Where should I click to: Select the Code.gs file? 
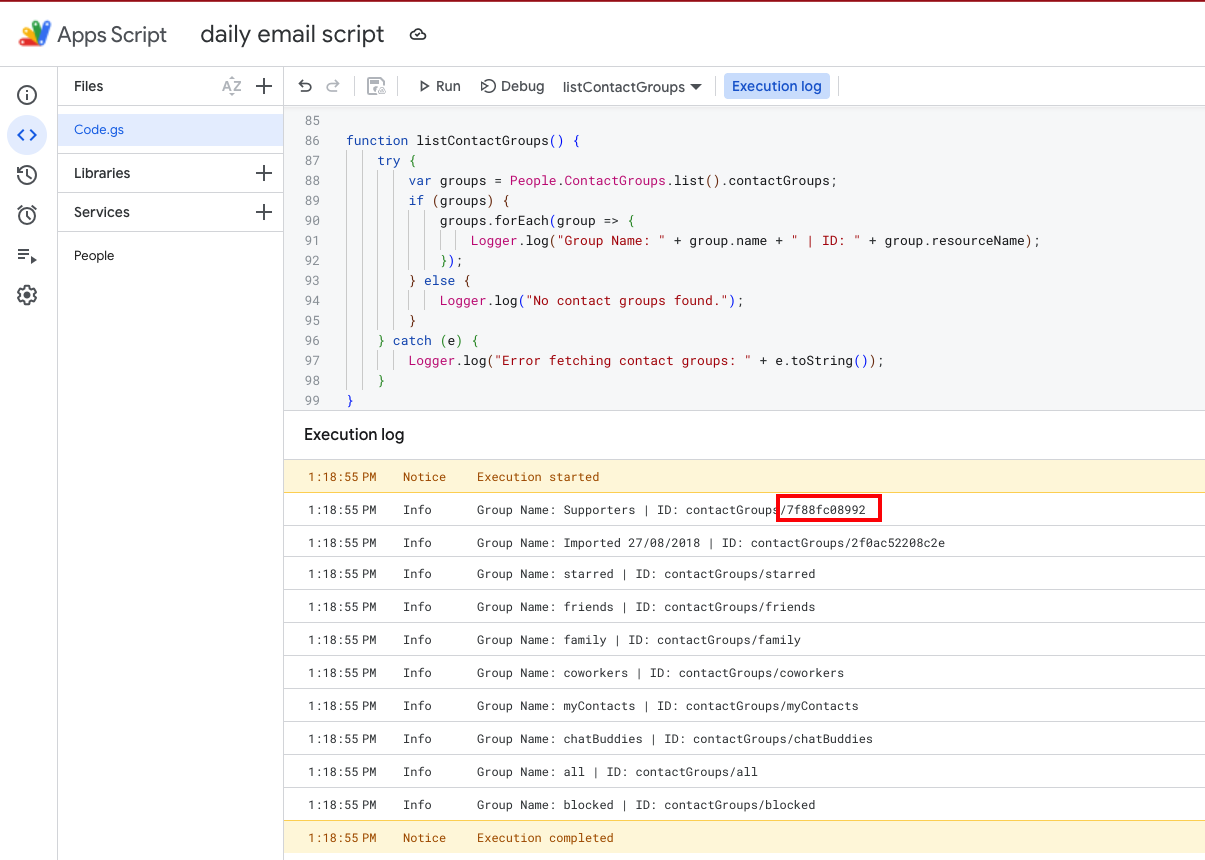pyautogui.click(x=98, y=129)
